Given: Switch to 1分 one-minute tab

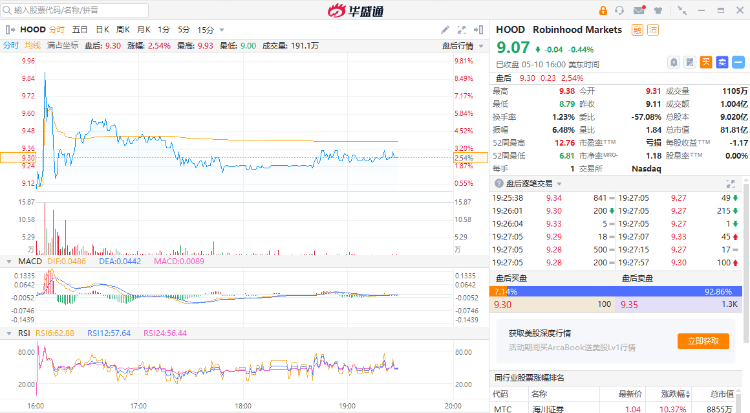Looking at the screenshot, I should (164, 30).
